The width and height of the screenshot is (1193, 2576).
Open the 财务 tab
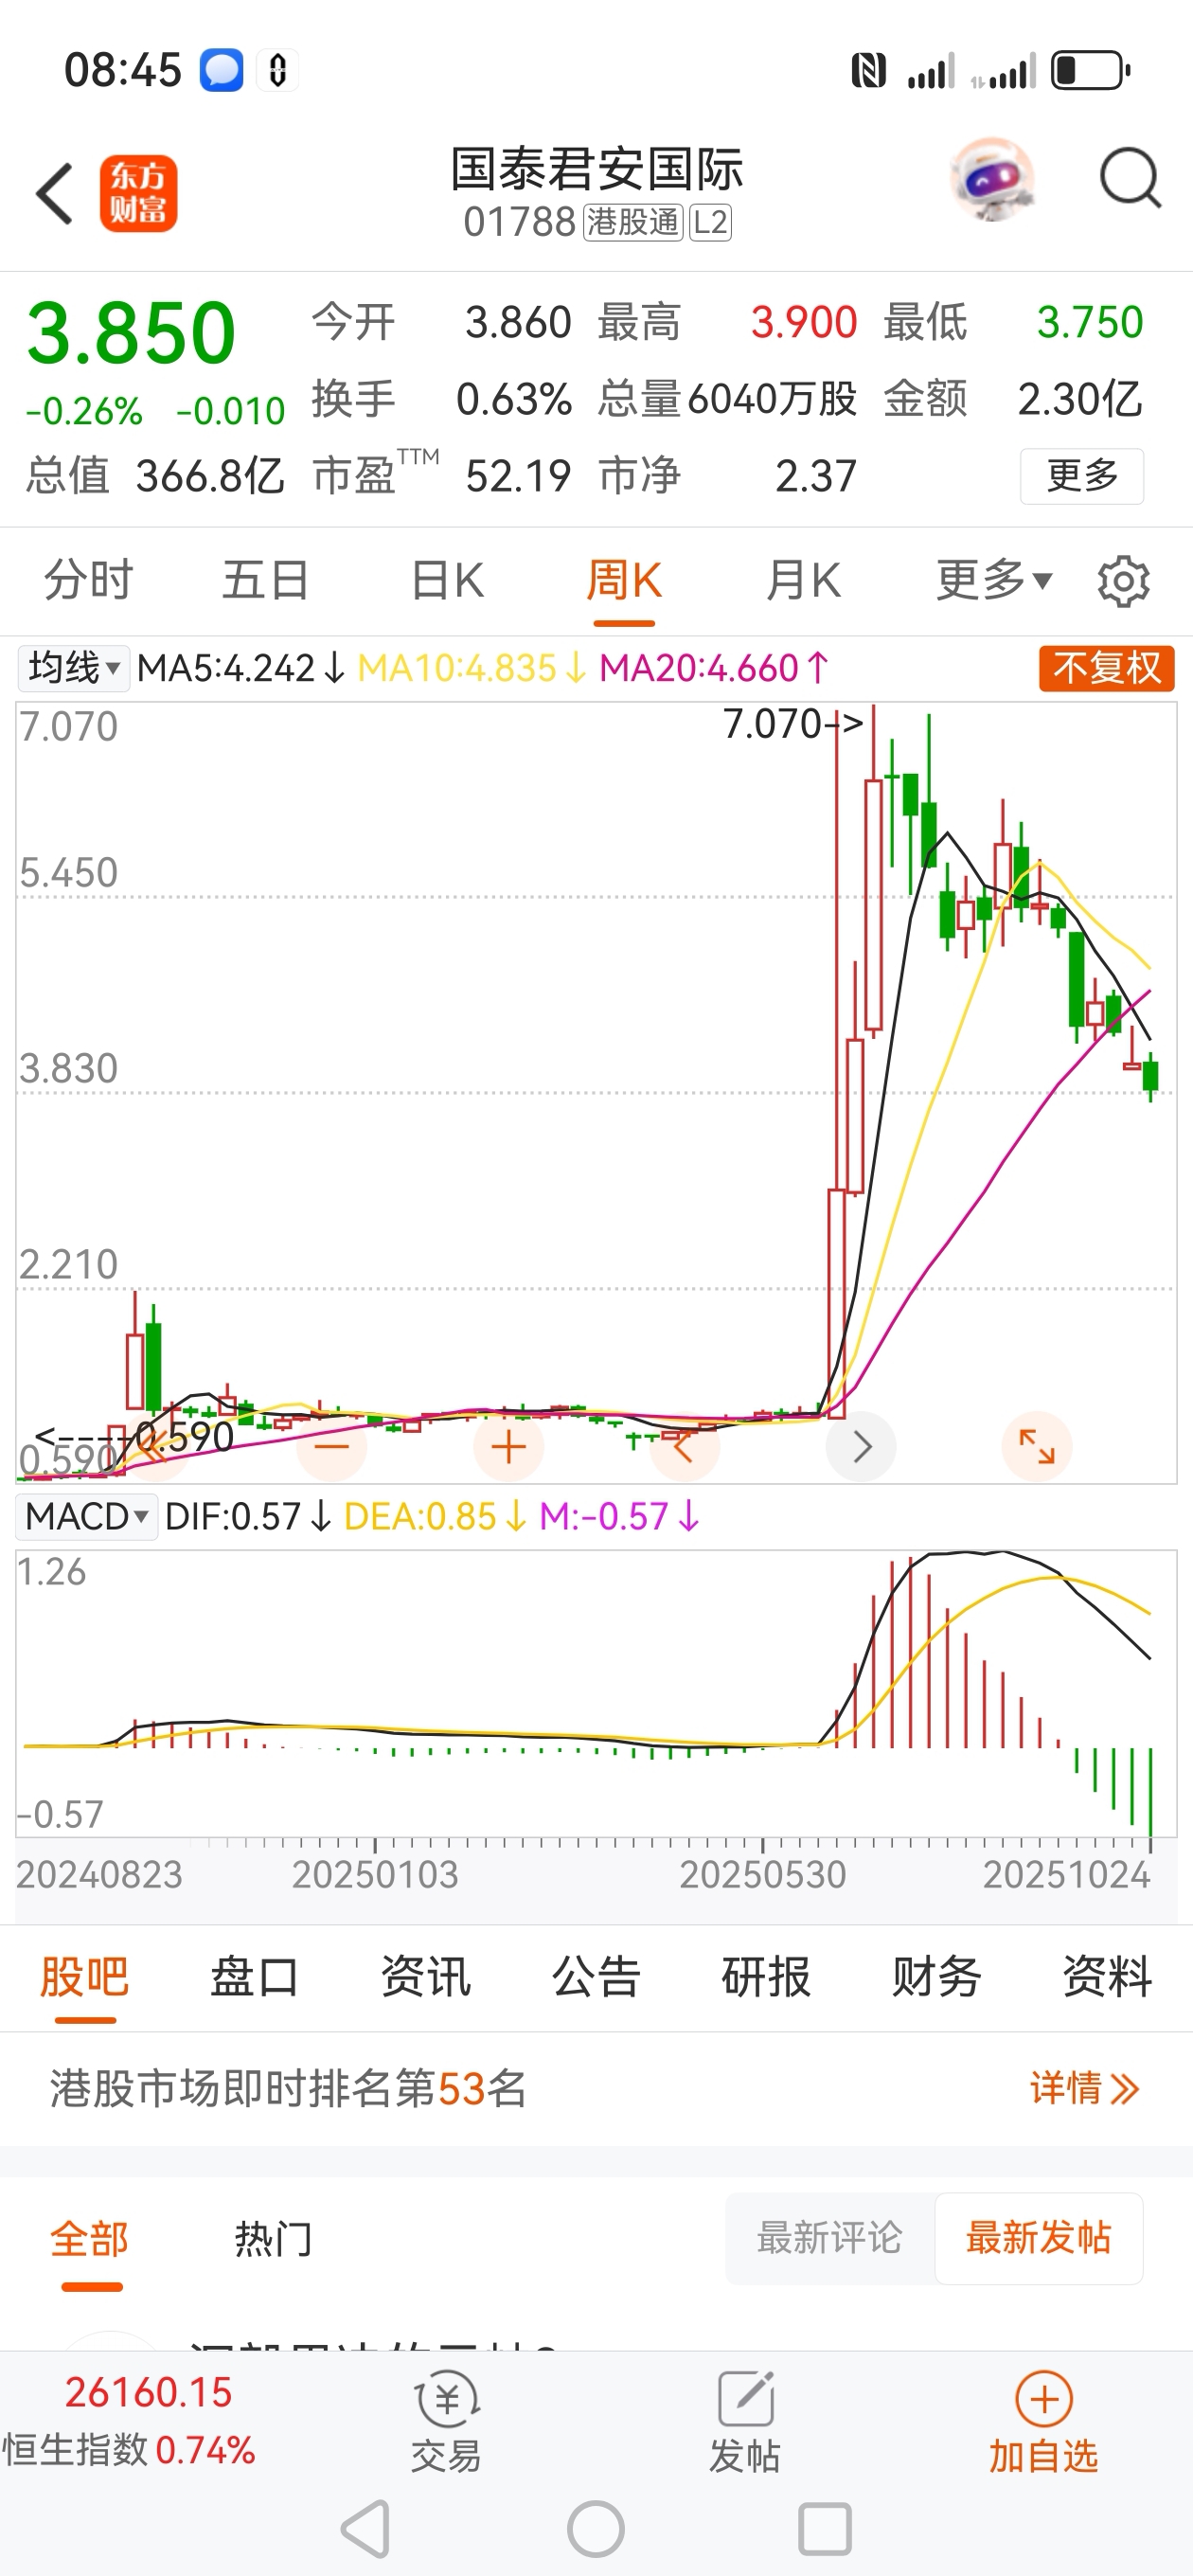[x=937, y=1977]
